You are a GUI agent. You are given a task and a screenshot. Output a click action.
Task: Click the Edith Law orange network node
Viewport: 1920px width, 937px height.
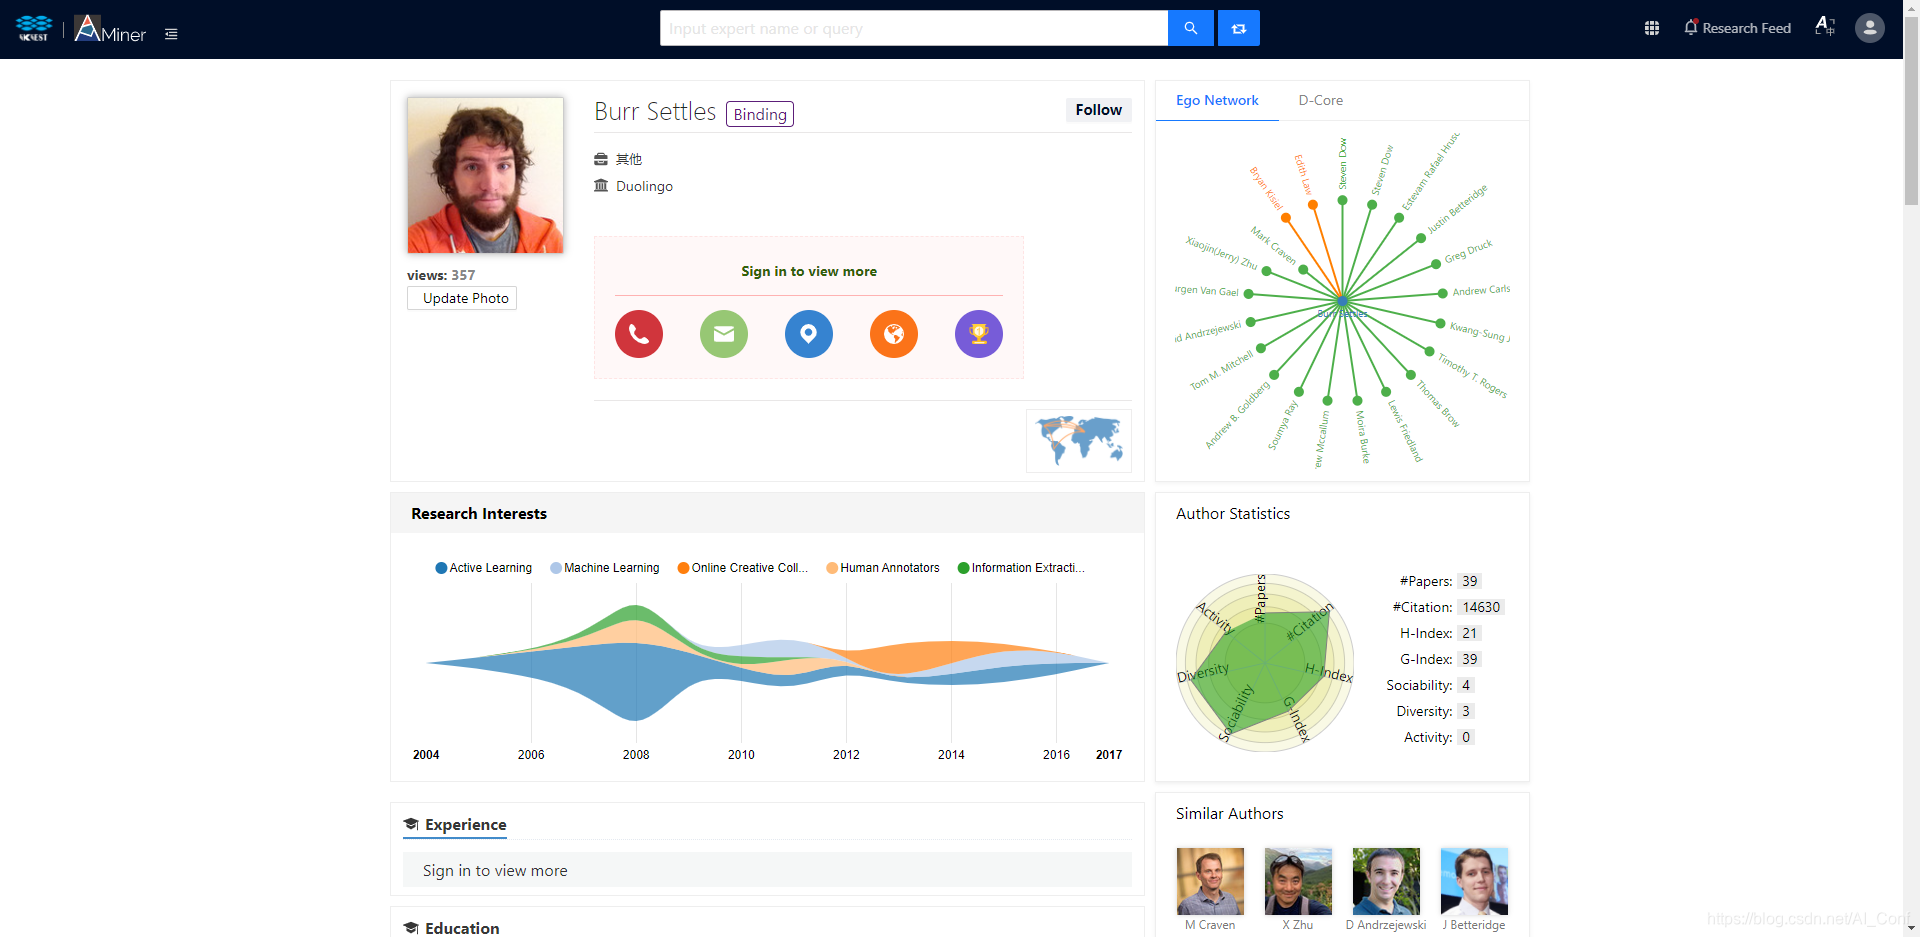1313,205
